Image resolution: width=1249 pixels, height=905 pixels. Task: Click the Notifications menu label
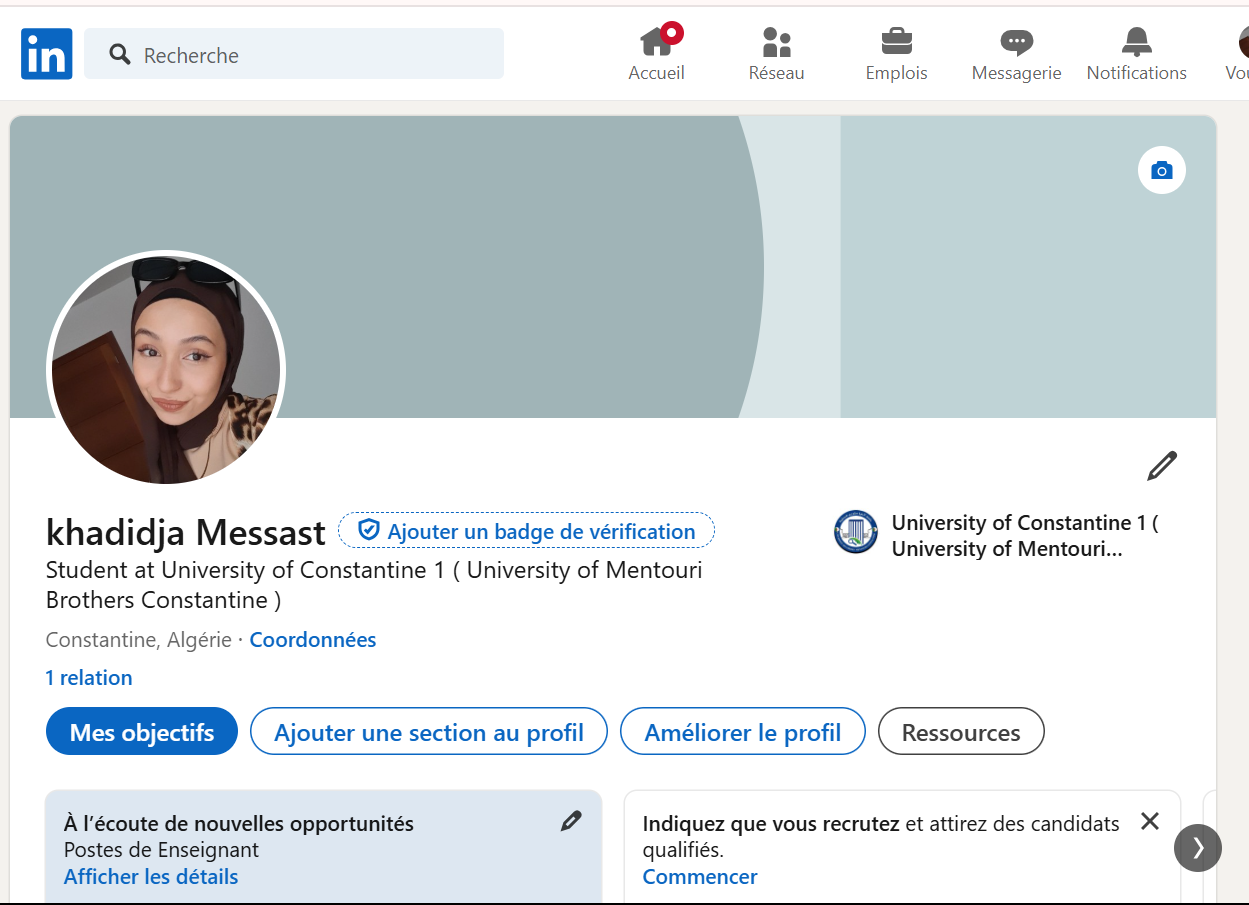[1136, 73]
